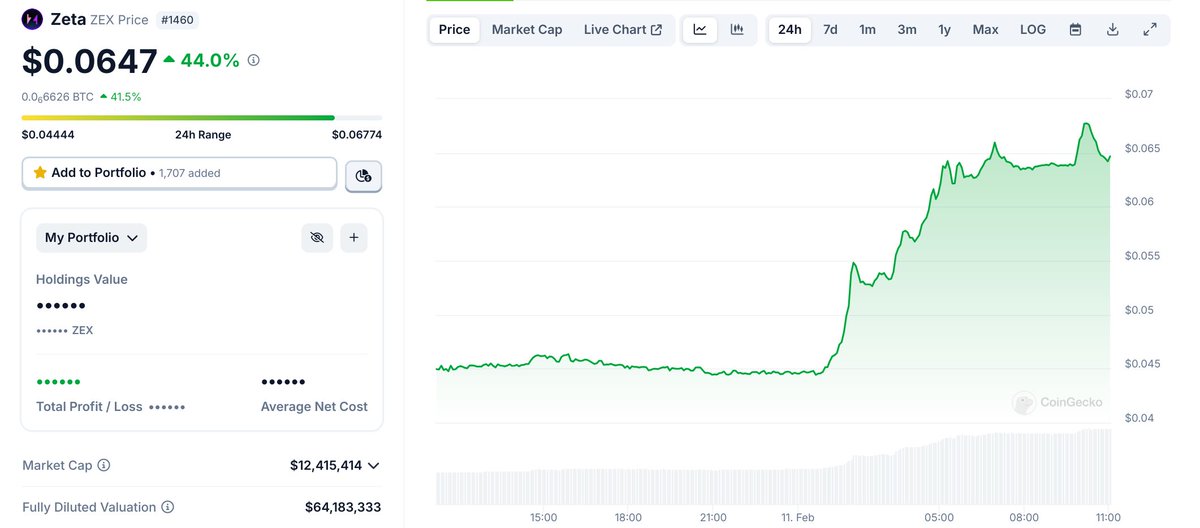Open the My Portfolio dropdown
The width and height of the screenshot is (1200, 528).
click(x=92, y=238)
